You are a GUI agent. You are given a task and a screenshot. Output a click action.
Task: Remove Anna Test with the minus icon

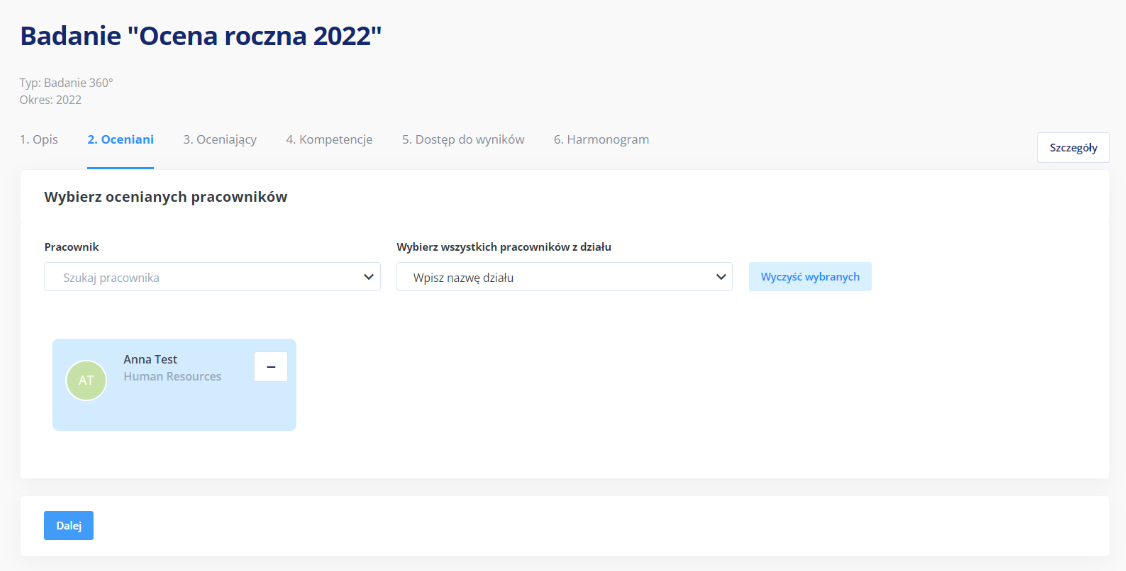(271, 366)
